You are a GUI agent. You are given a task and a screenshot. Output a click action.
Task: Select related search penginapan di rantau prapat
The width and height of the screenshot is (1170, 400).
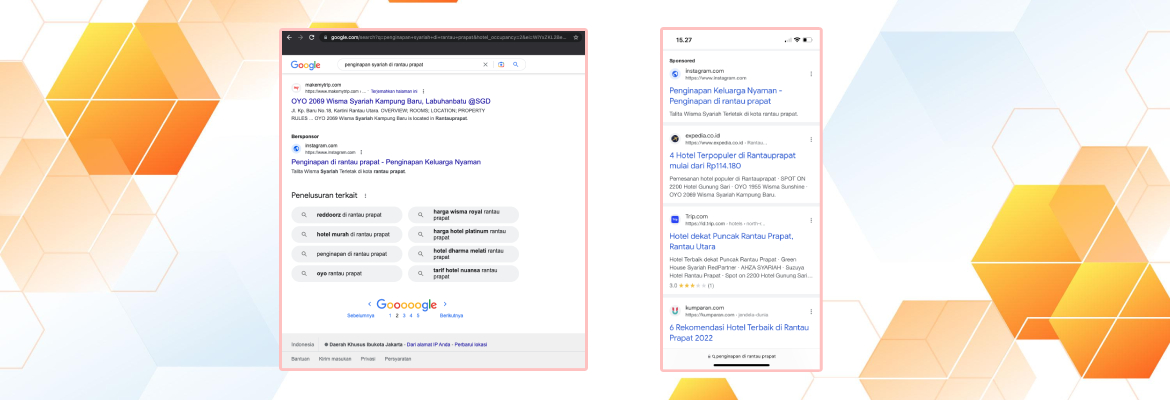point(347,254)
